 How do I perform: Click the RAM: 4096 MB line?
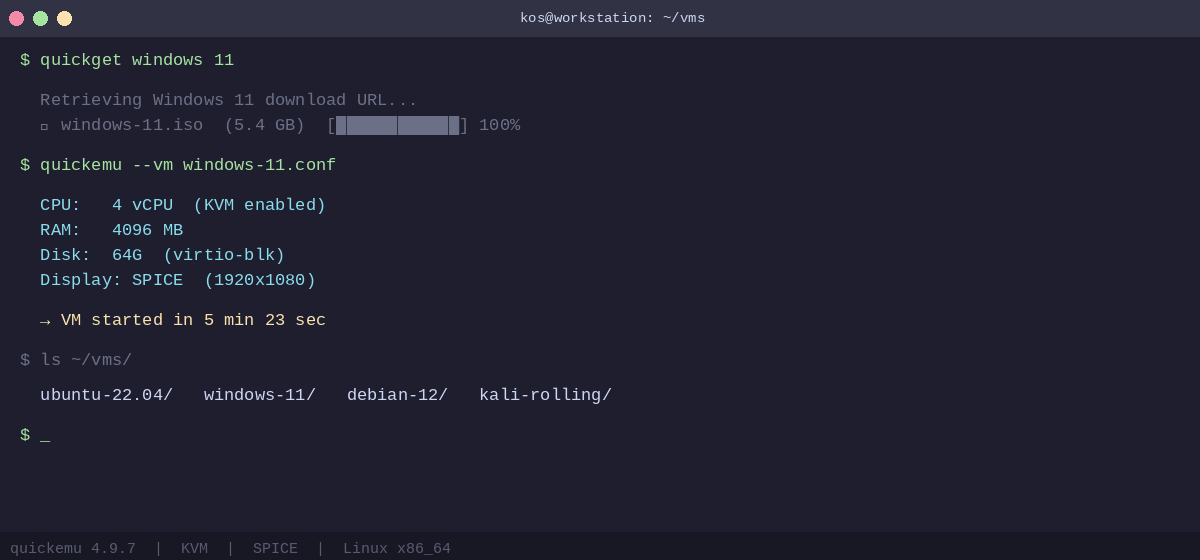112,230
